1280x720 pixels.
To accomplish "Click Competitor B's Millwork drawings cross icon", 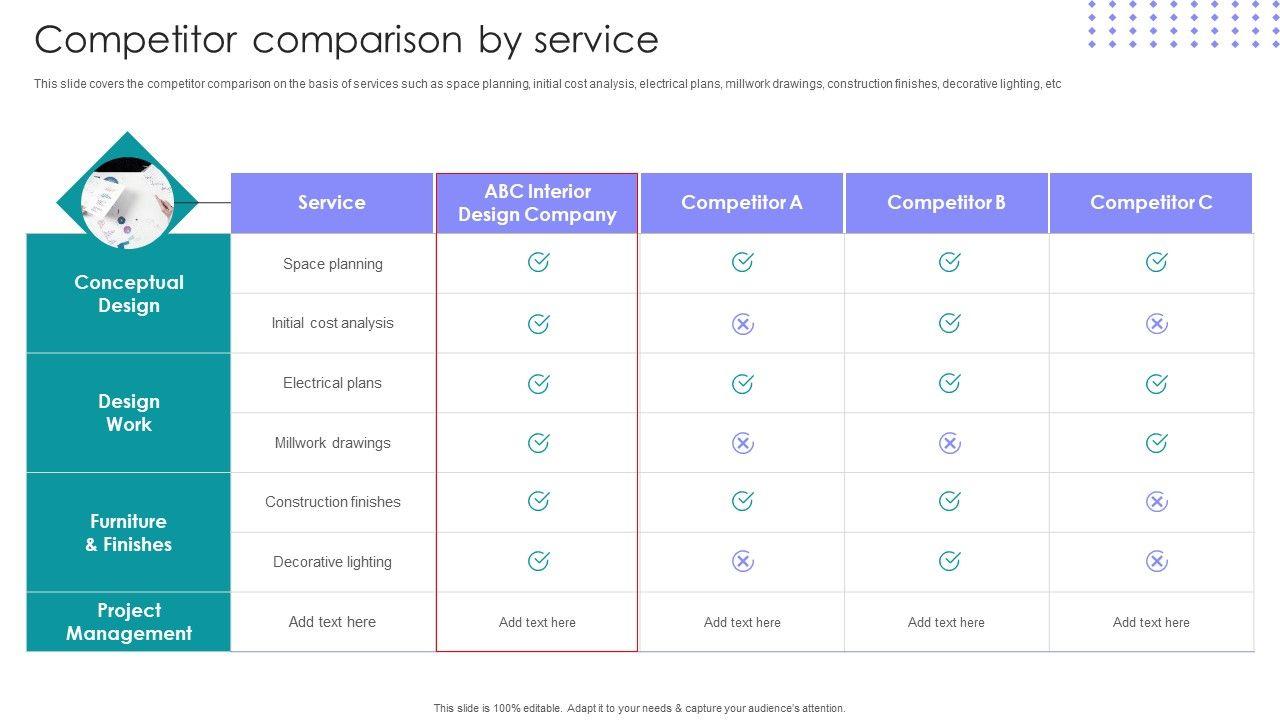I will point(949,443).
